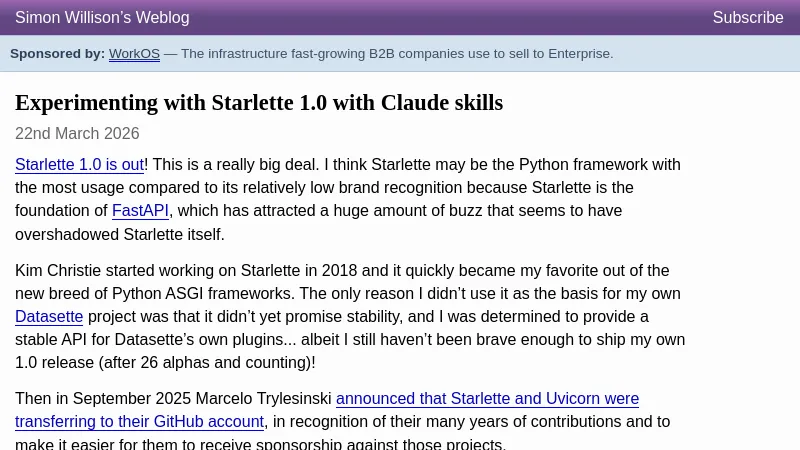Screen dimensions: 800x450
Task: Click the date 22nd March 2026
Action: pos(77,134)
